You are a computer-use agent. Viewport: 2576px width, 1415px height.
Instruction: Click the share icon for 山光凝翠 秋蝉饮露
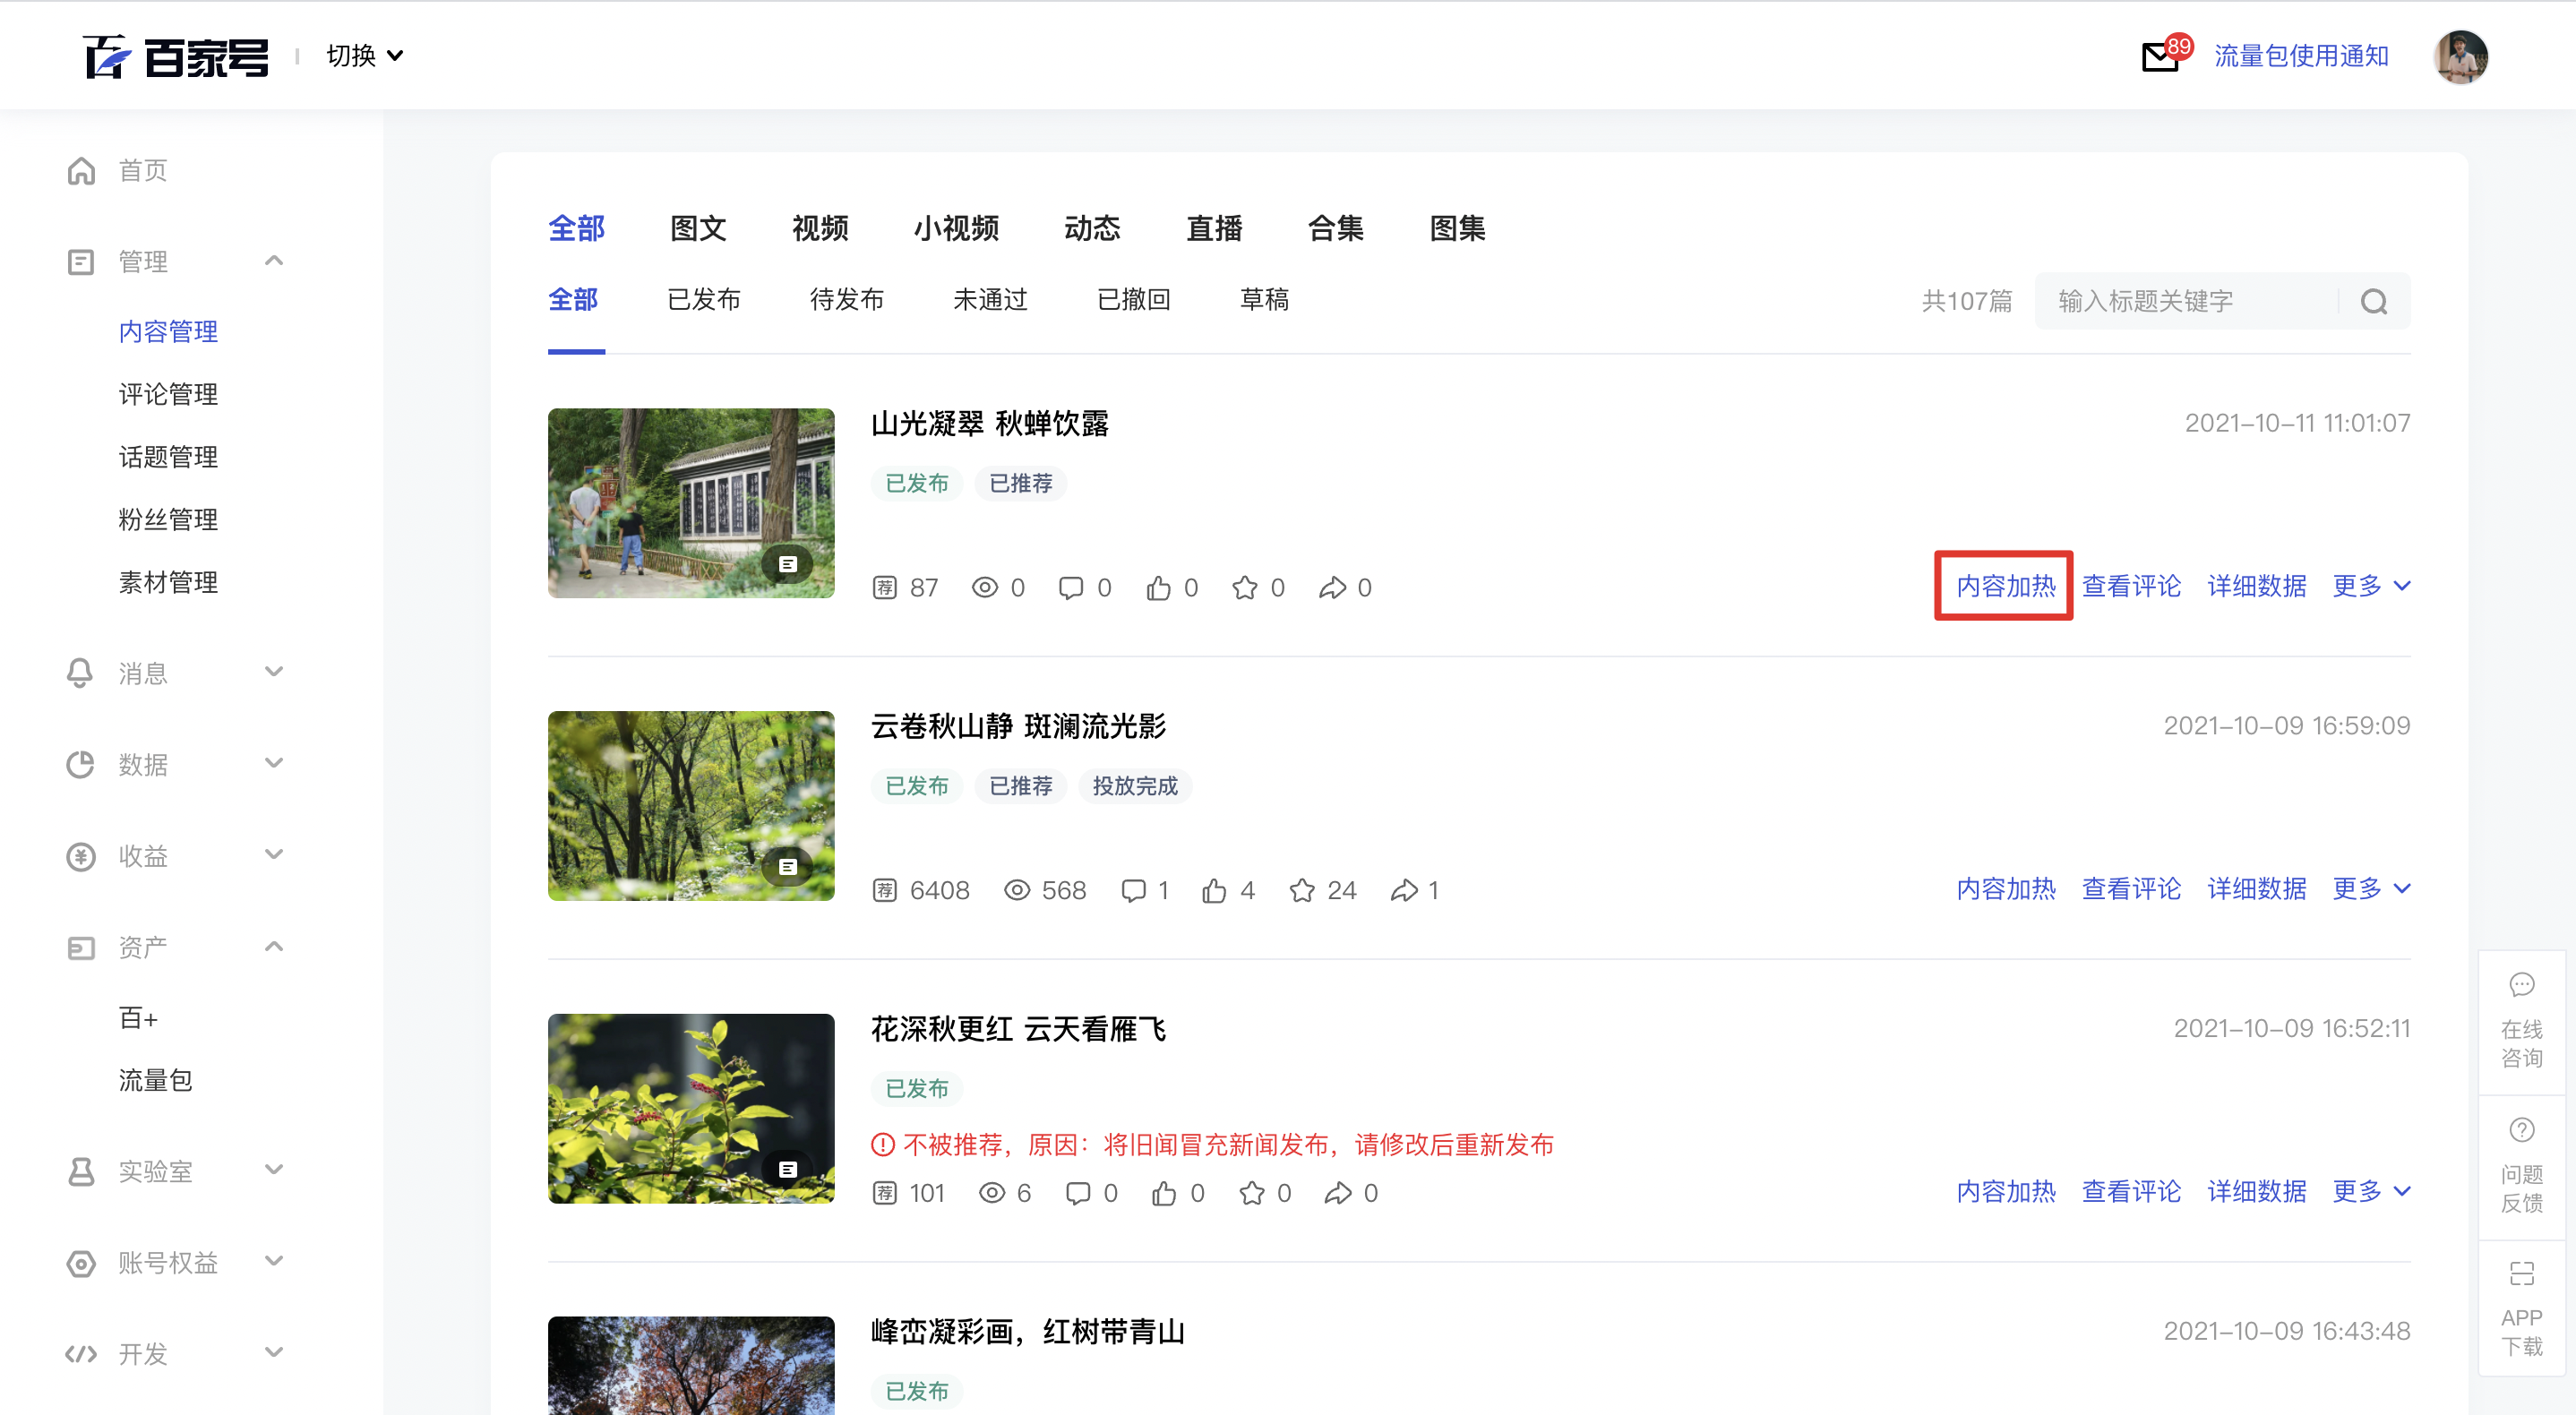point(1332,588)
